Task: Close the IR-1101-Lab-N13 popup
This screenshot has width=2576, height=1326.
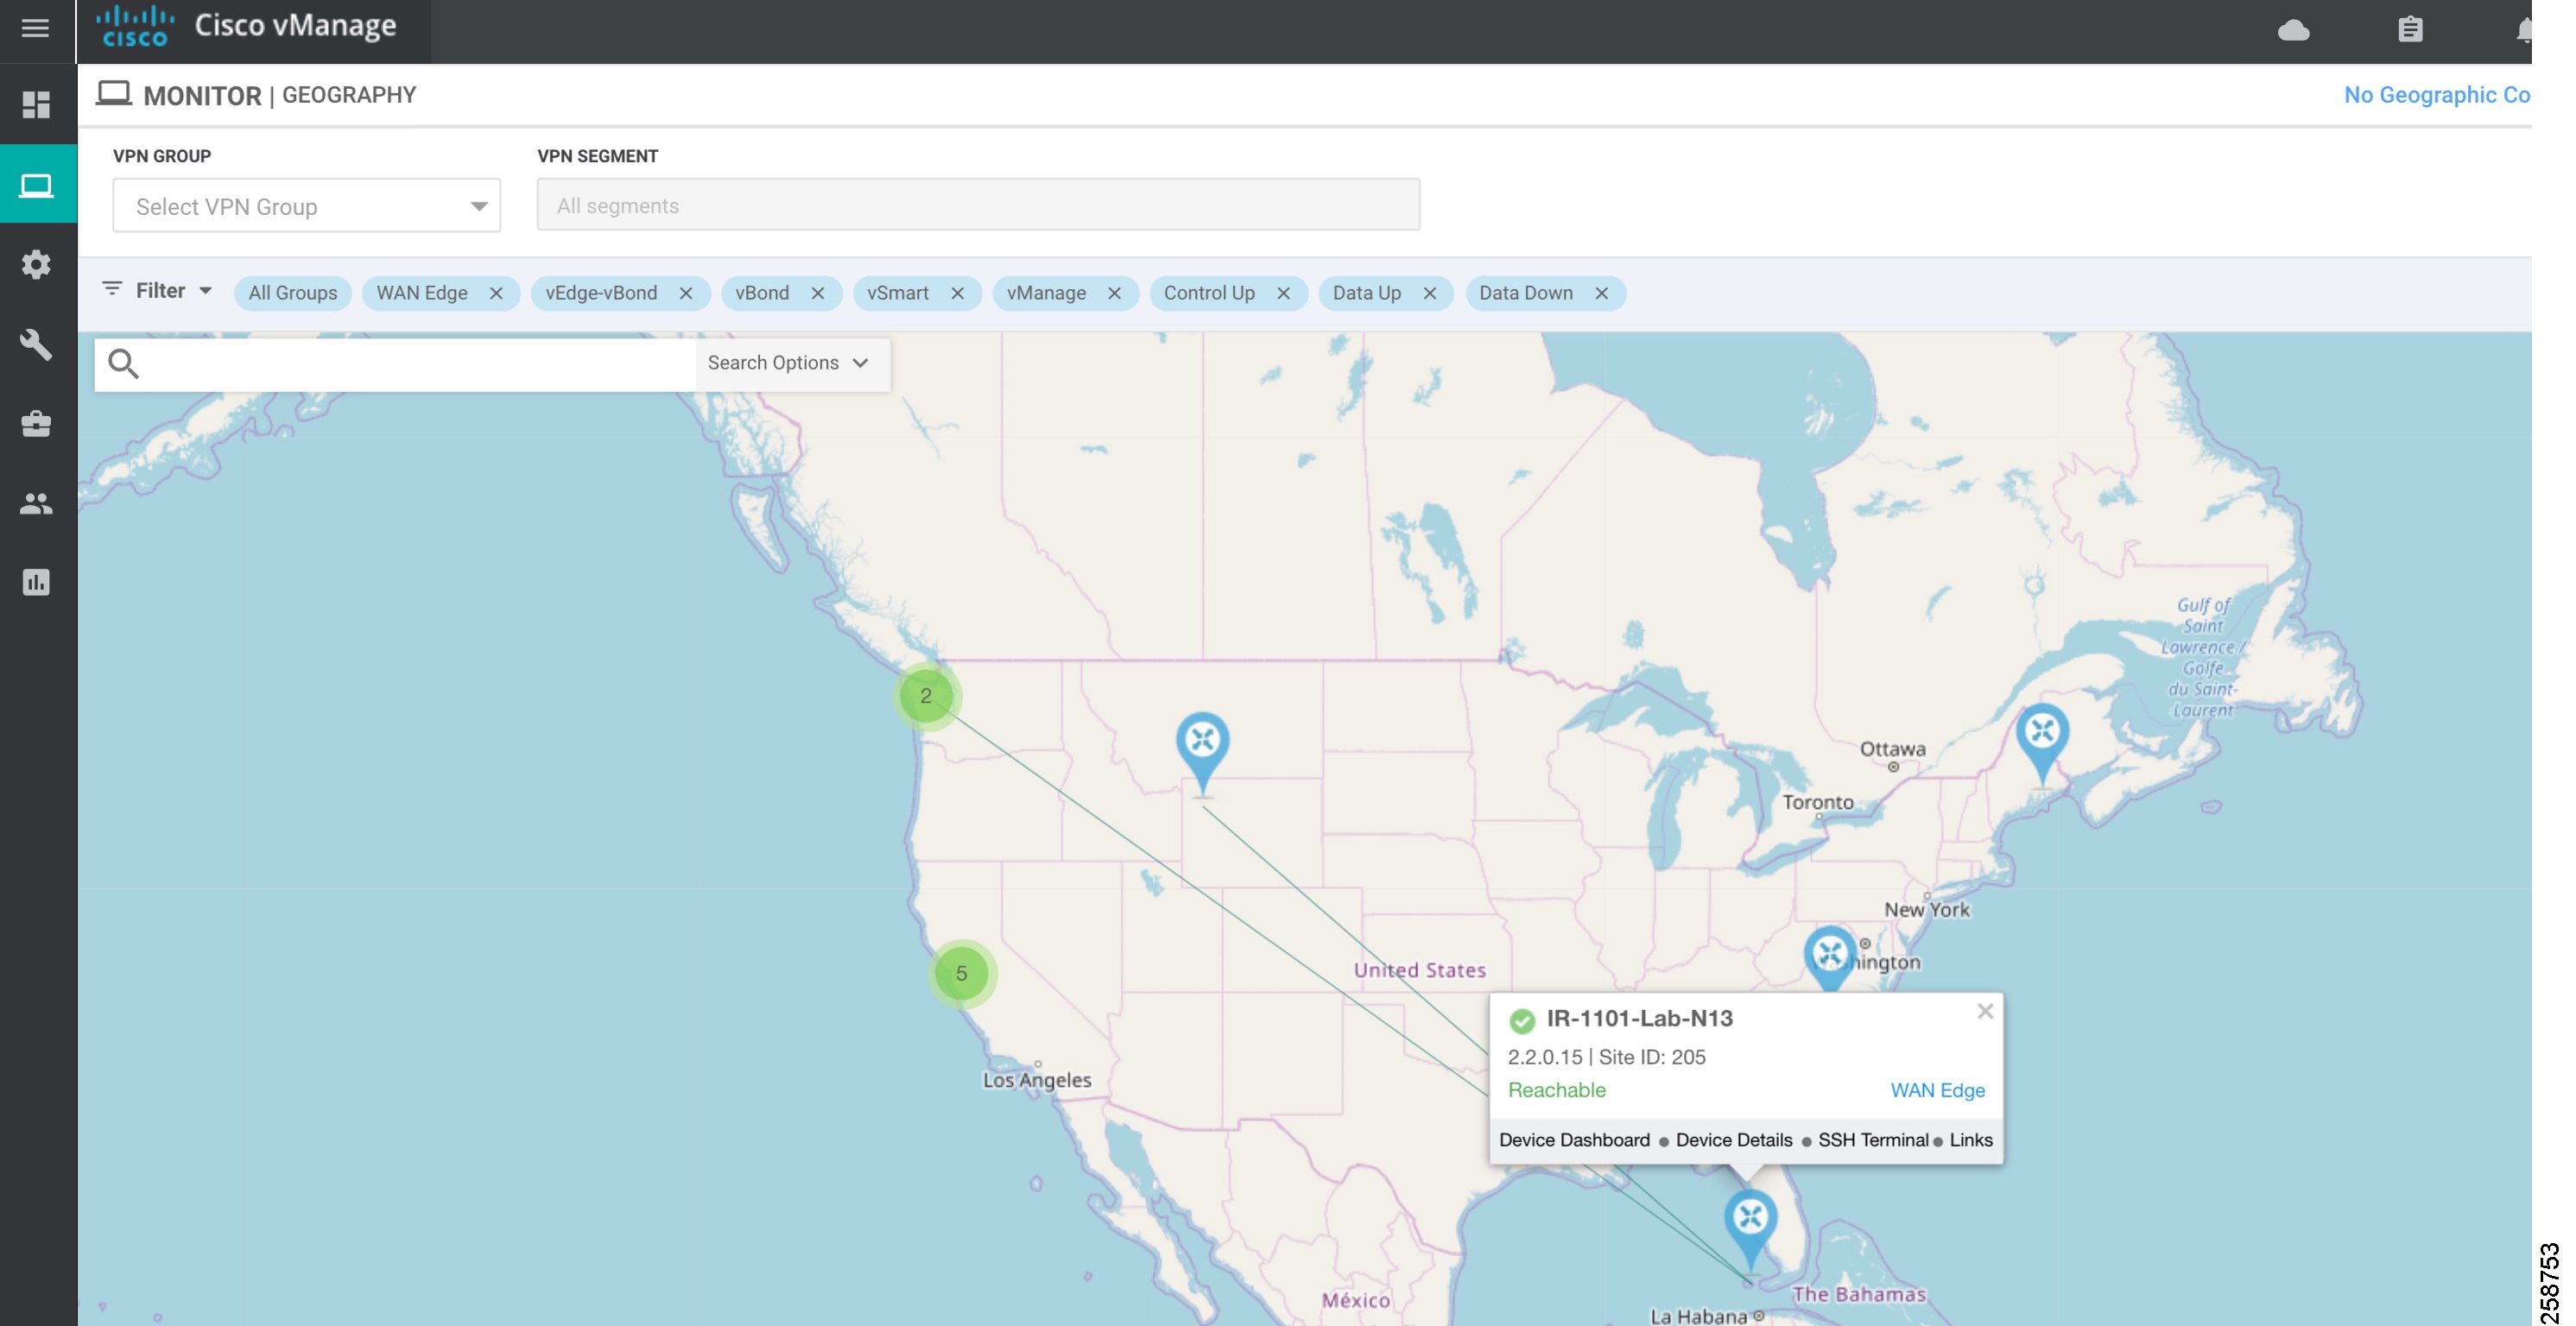Action: click(x=1985, y=1011)
